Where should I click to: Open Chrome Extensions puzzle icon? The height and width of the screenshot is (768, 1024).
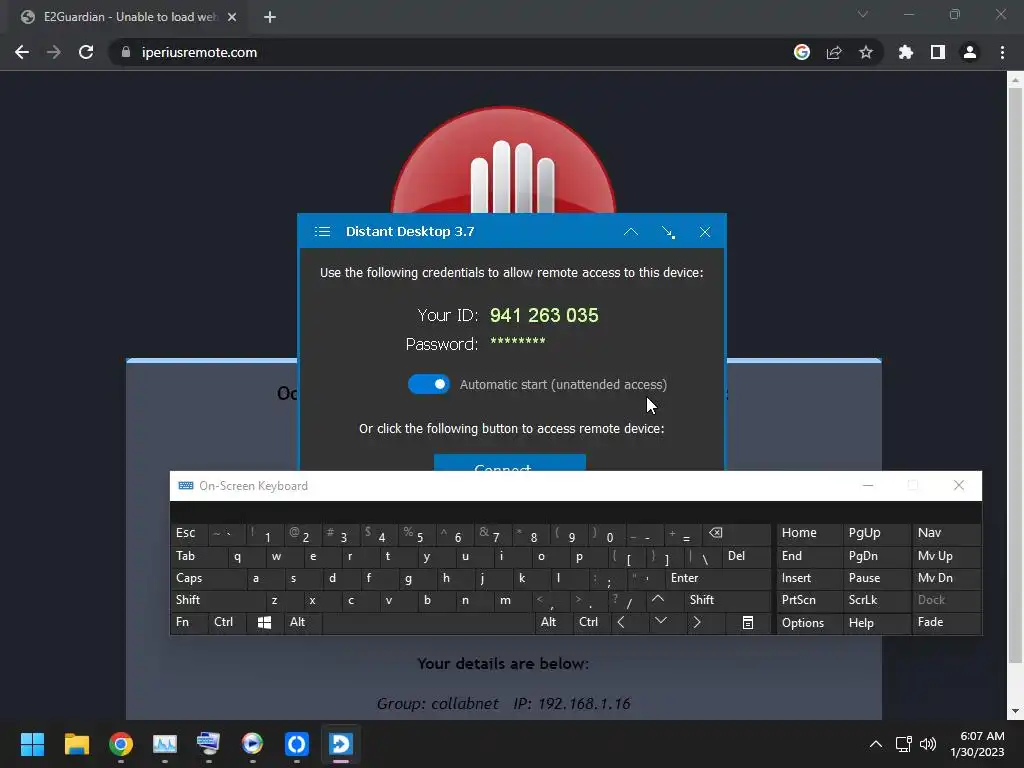tap(905, 52)
